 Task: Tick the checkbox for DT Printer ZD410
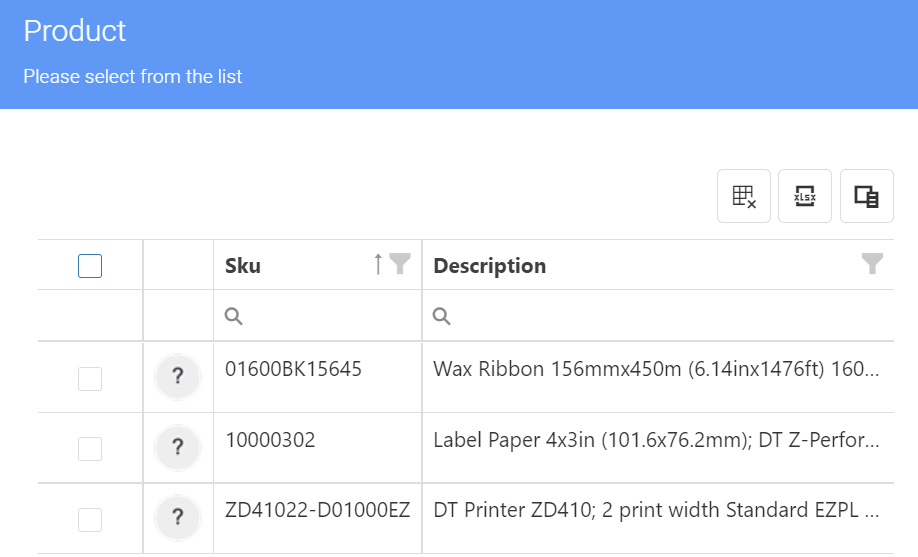pos(90,519)
